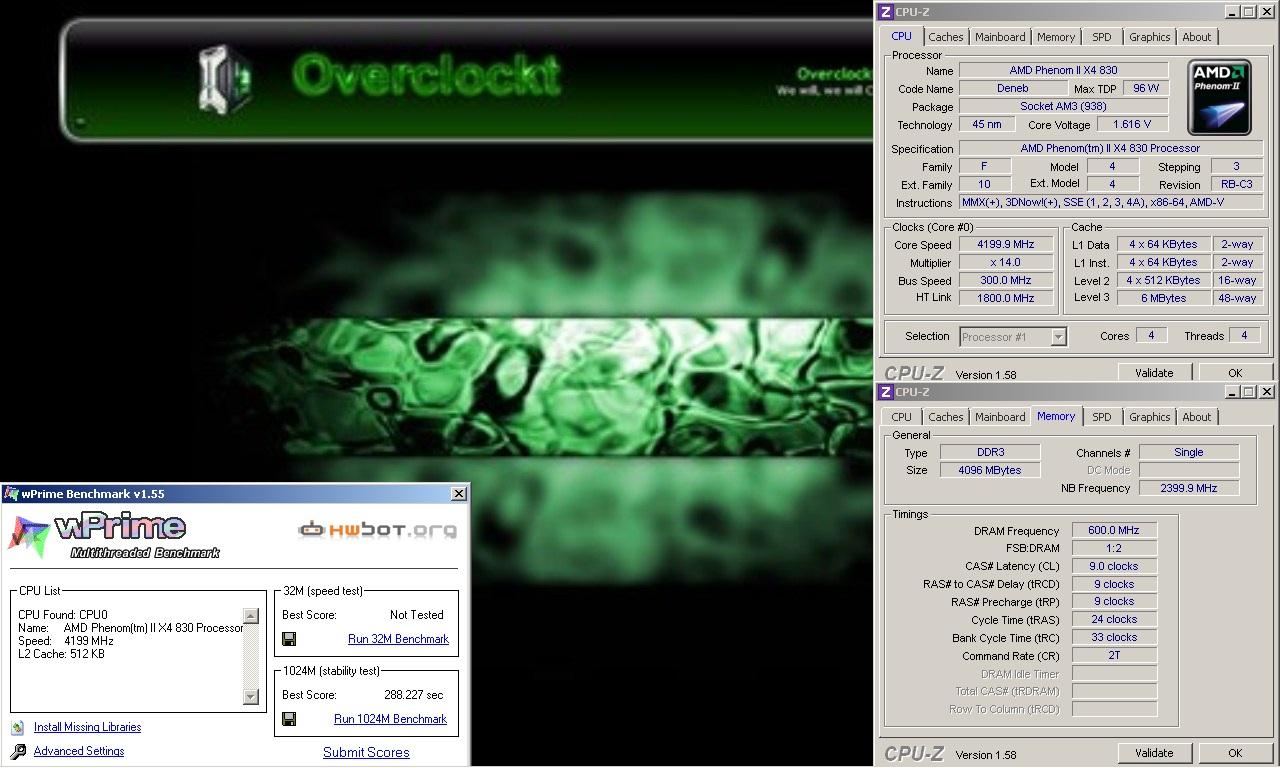Click the Package Socket AM3 (938) field
The height and width of the screenshot is (768, 1280).
coord(1063,106)
